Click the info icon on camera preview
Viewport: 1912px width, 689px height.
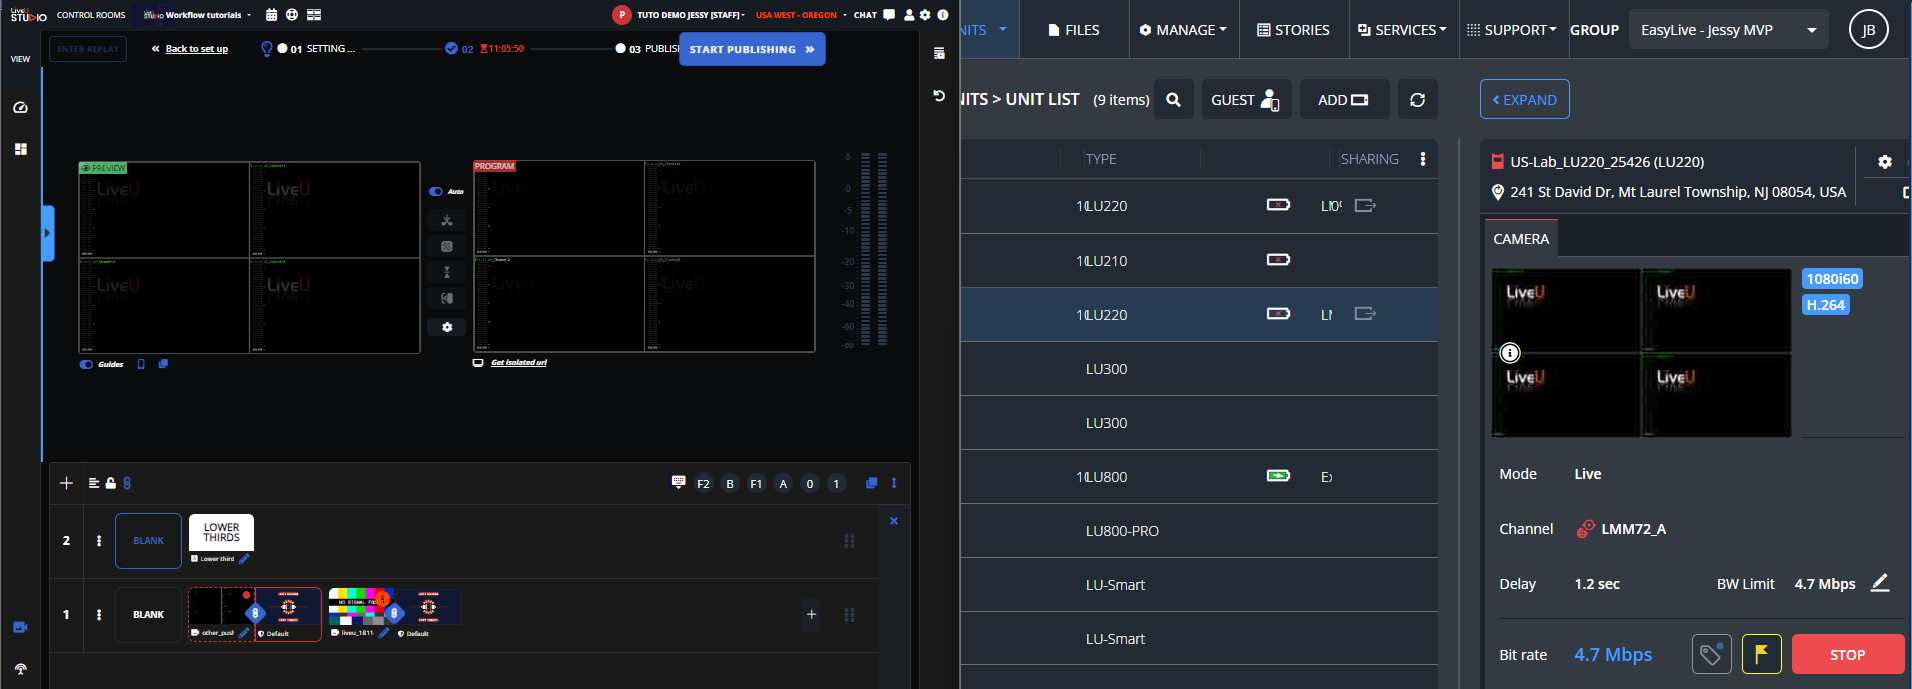point(1510,352)
